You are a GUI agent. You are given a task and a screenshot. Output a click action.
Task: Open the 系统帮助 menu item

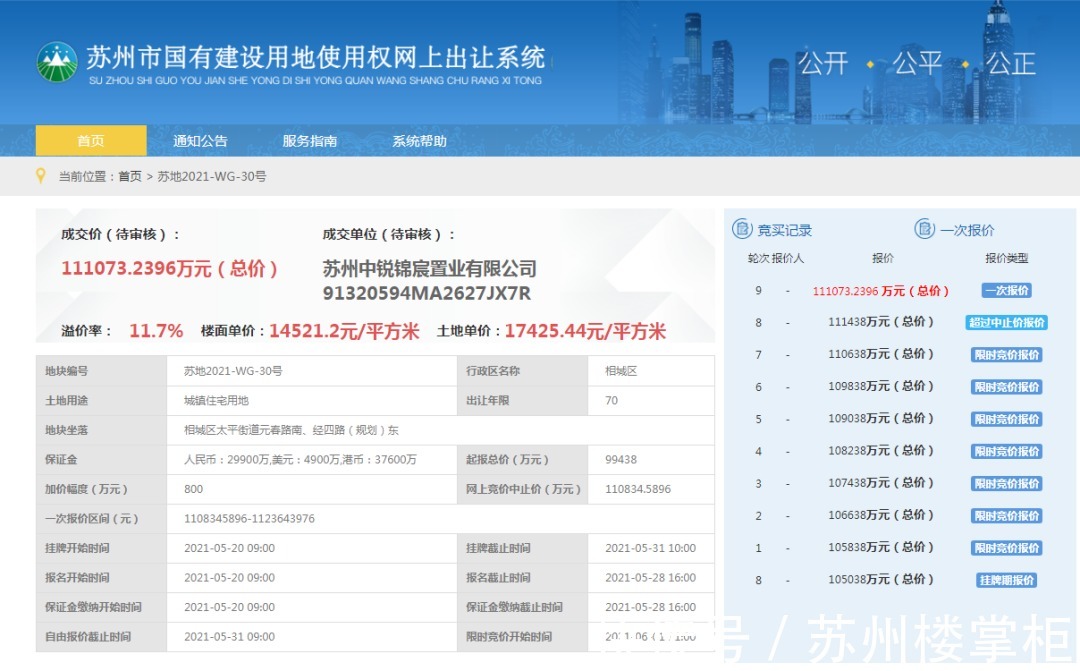(x=419, y=141)
